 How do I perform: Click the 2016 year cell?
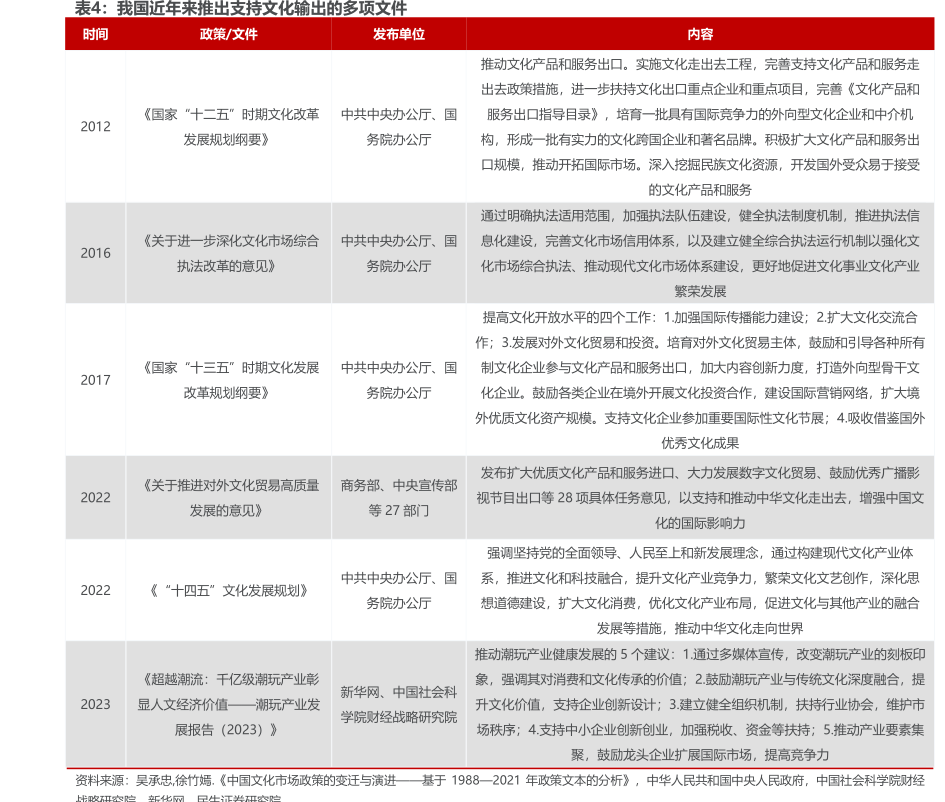(x=96, y=254)
